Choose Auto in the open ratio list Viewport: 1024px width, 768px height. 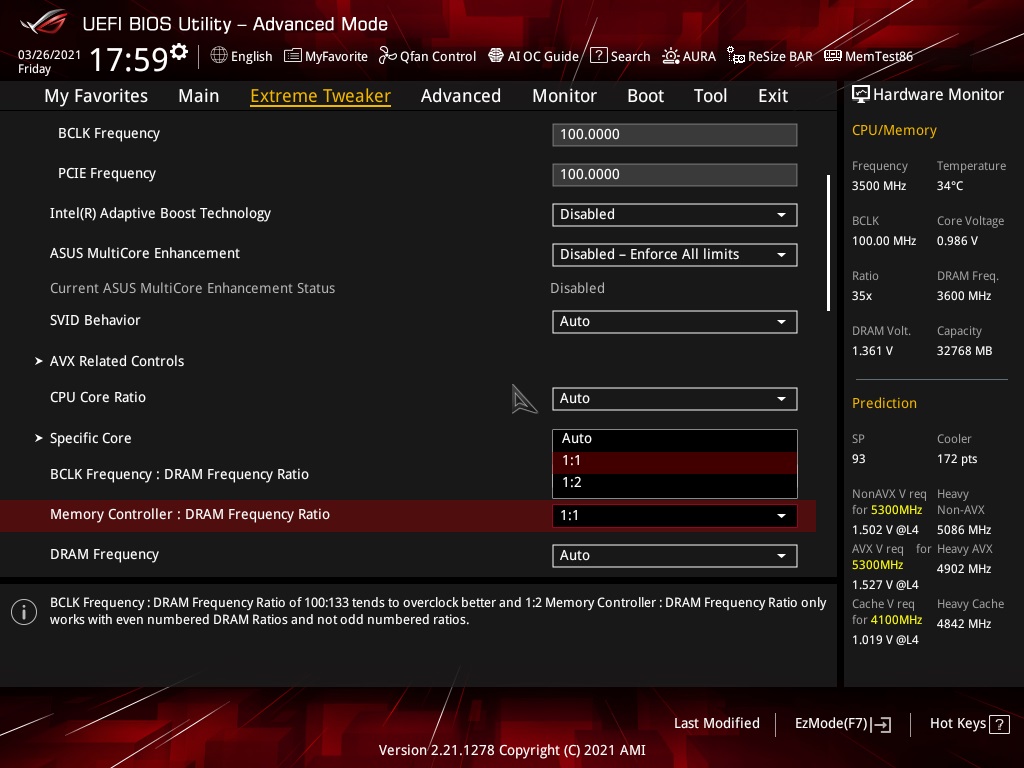pos(675,439)
